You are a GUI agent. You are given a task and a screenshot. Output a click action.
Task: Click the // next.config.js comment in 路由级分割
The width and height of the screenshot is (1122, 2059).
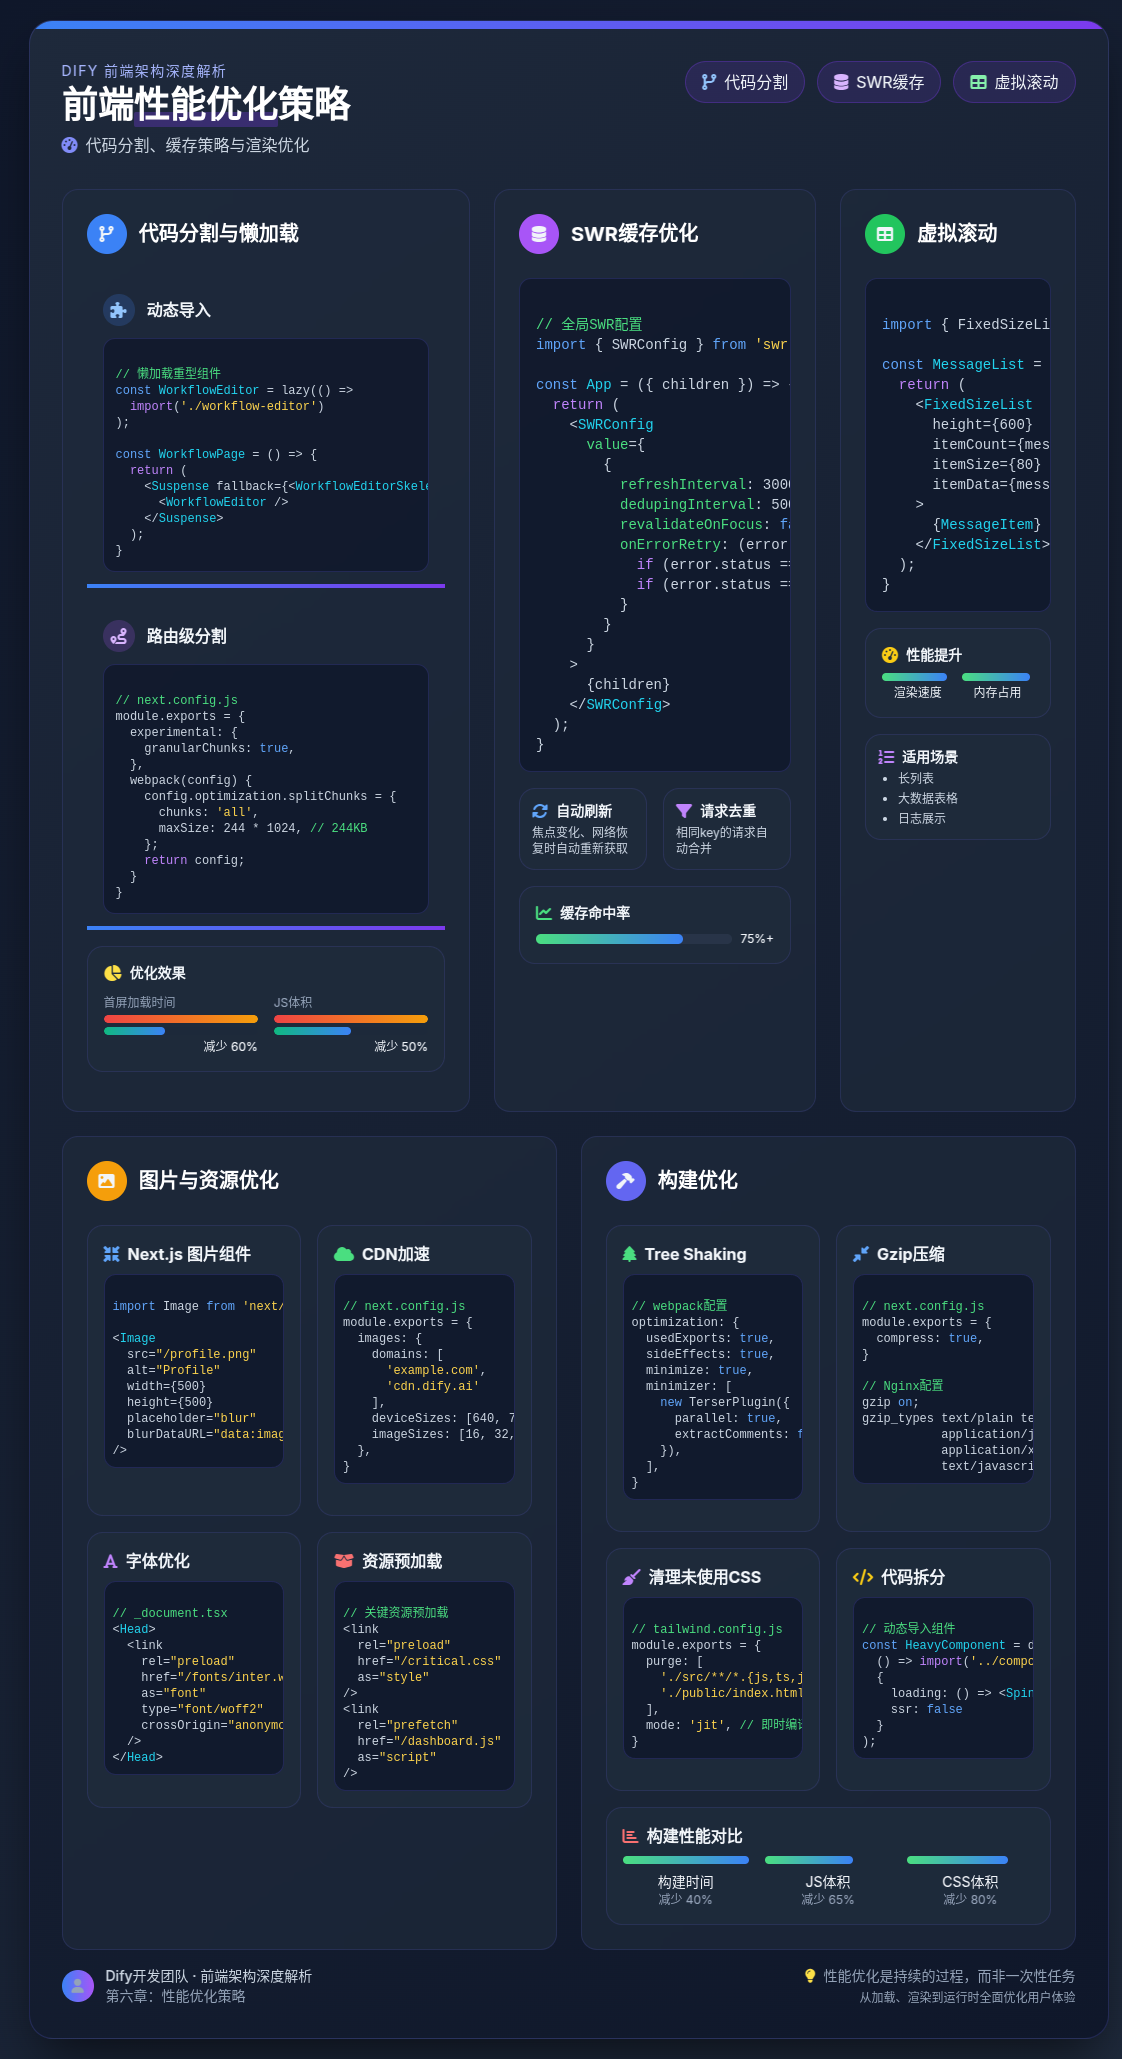point(176,700)
